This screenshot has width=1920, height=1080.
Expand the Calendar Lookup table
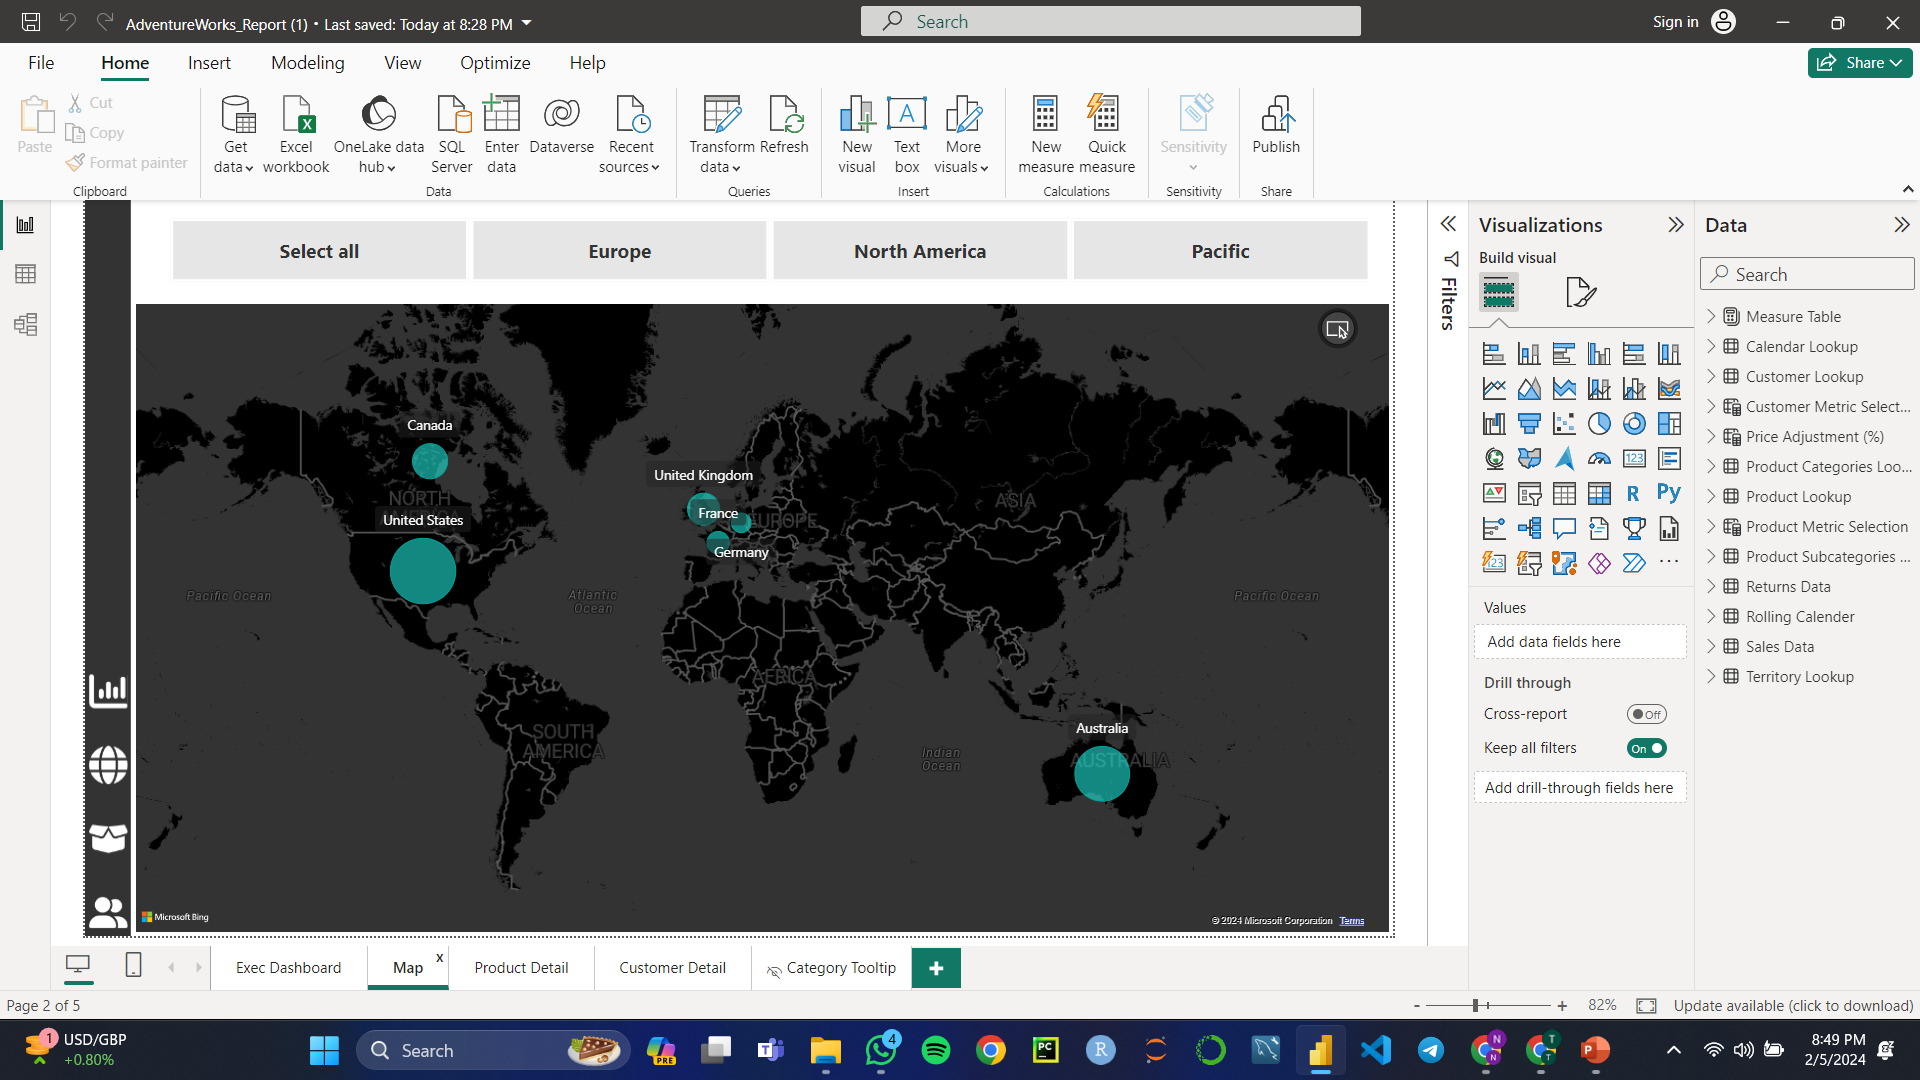coord(1711,346)
